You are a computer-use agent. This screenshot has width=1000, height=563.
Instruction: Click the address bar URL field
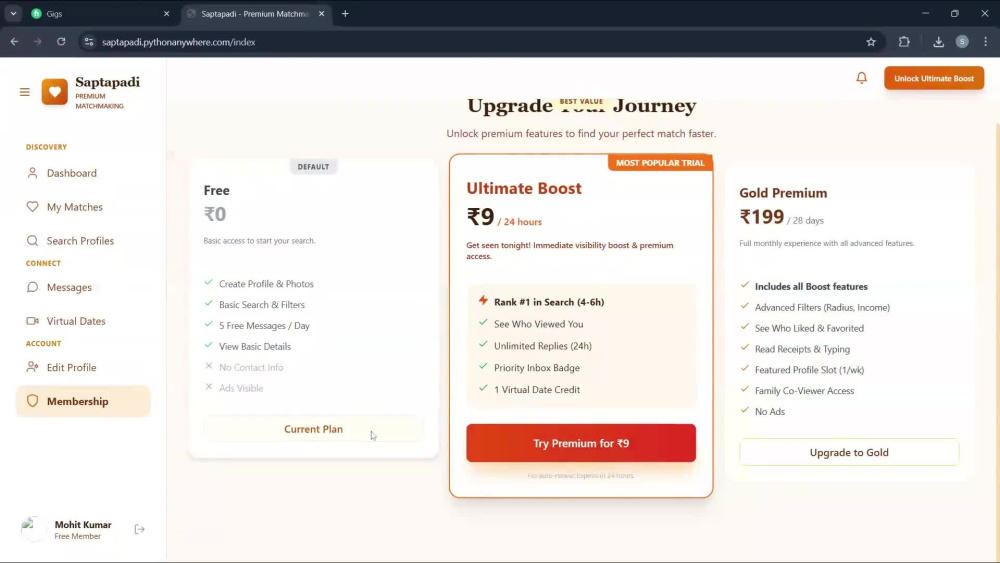tap(478, 42)
